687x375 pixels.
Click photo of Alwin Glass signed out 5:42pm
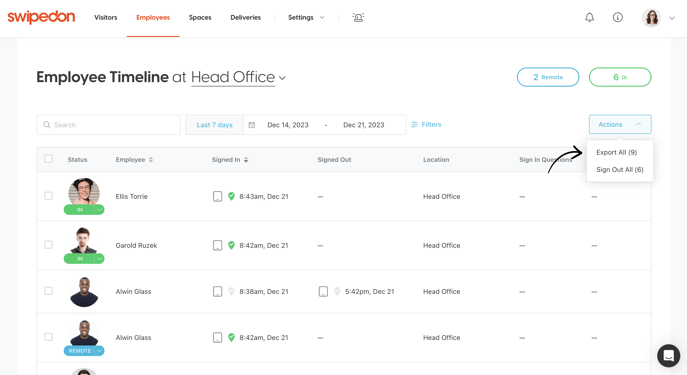point(84,291)
